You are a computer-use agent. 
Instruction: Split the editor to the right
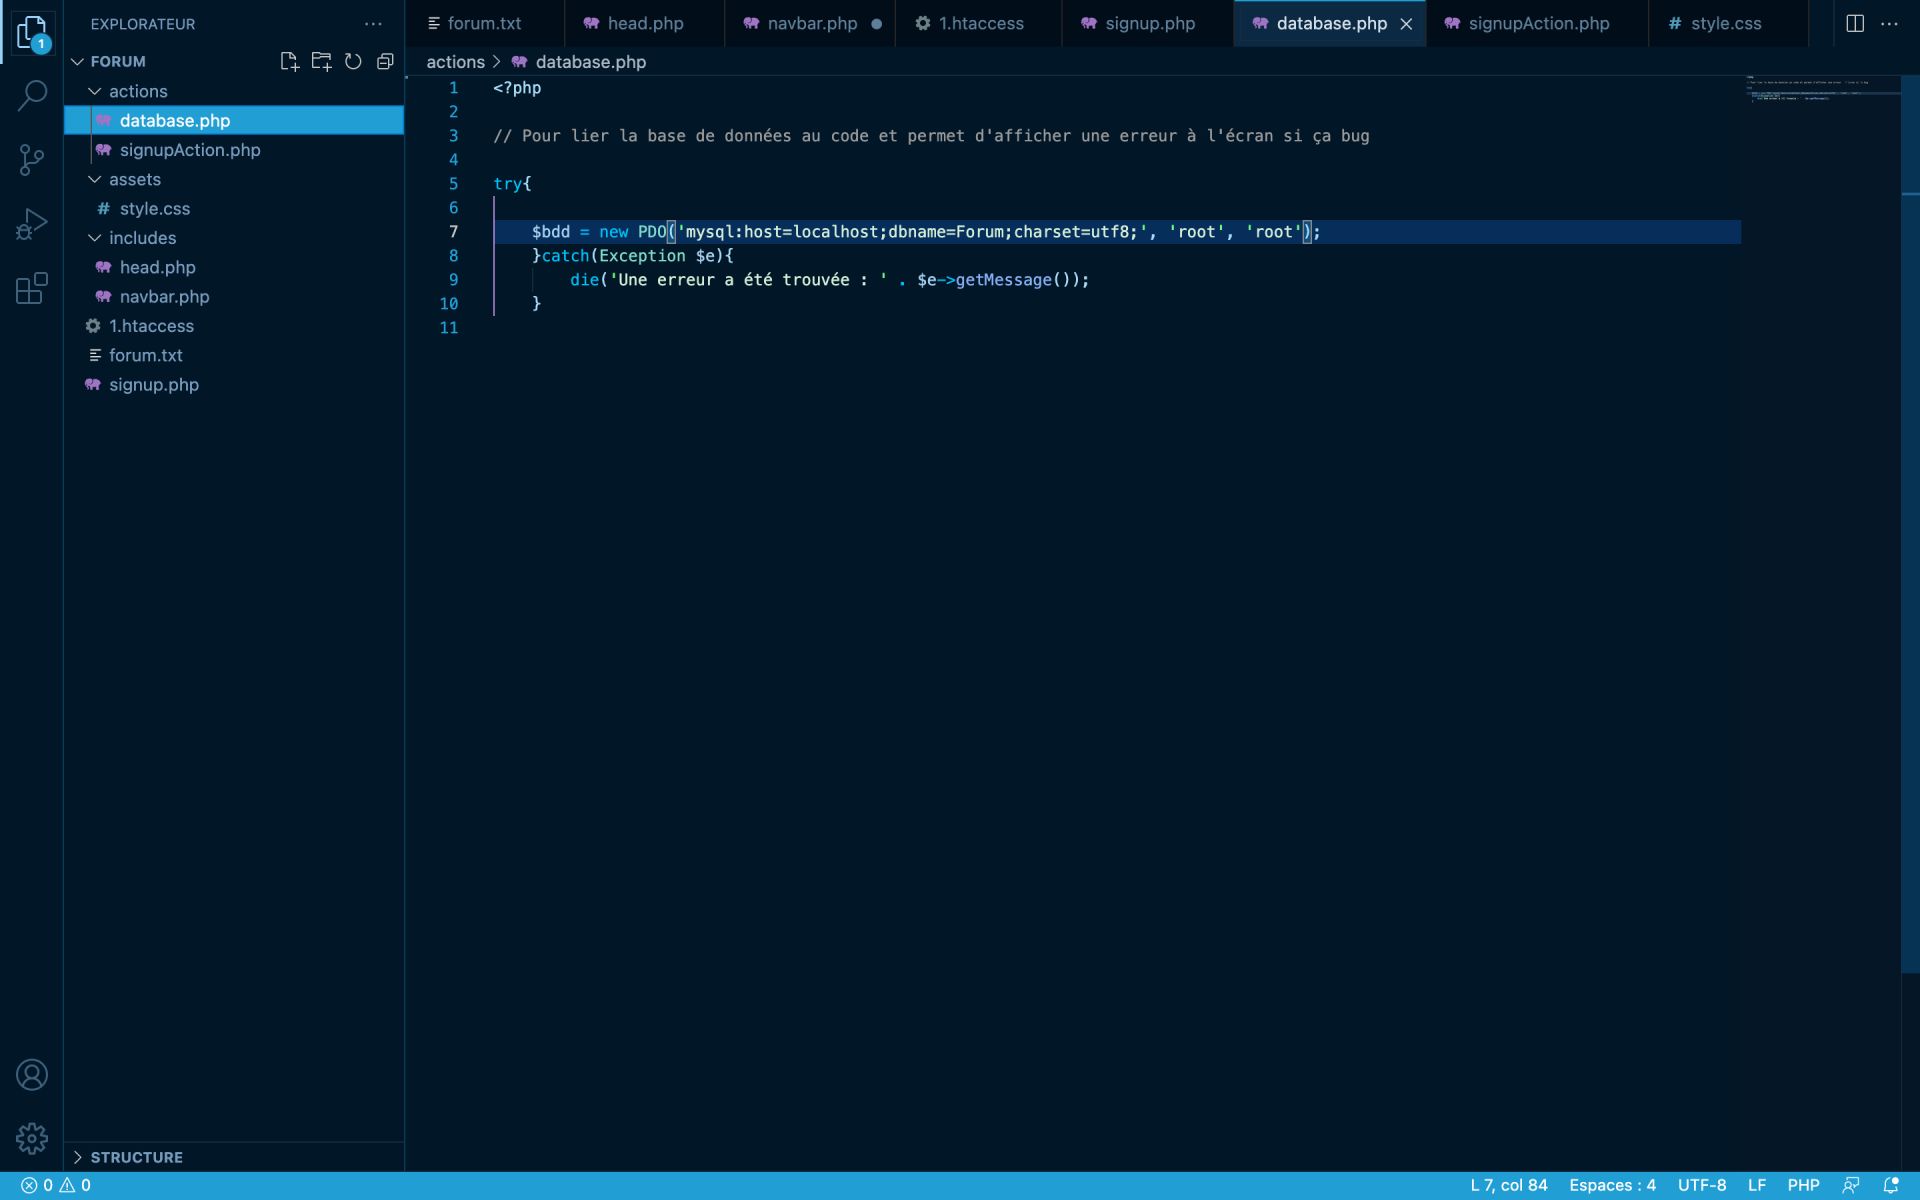coord(1854,23)
